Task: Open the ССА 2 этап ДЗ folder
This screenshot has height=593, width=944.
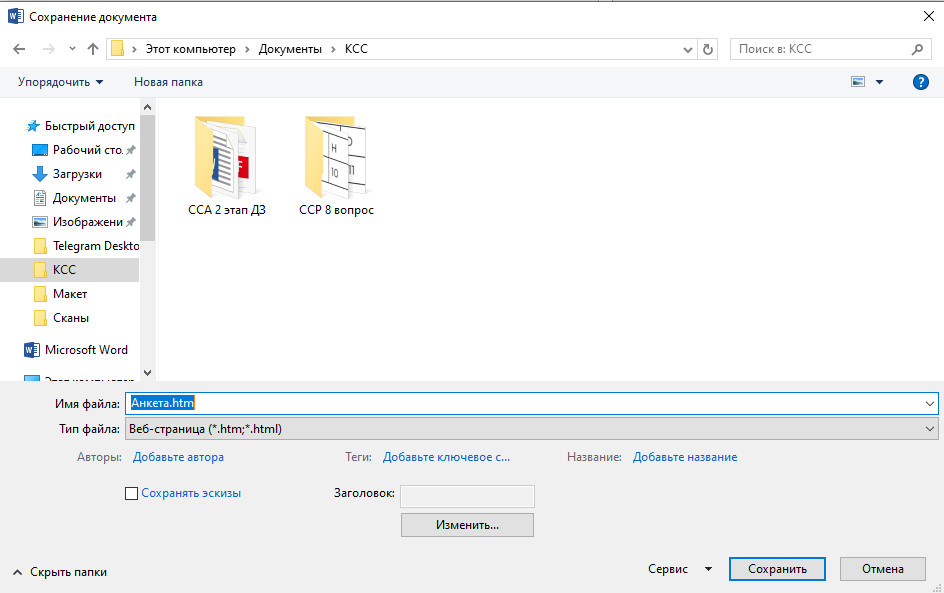Action: [x=226, y=165]
